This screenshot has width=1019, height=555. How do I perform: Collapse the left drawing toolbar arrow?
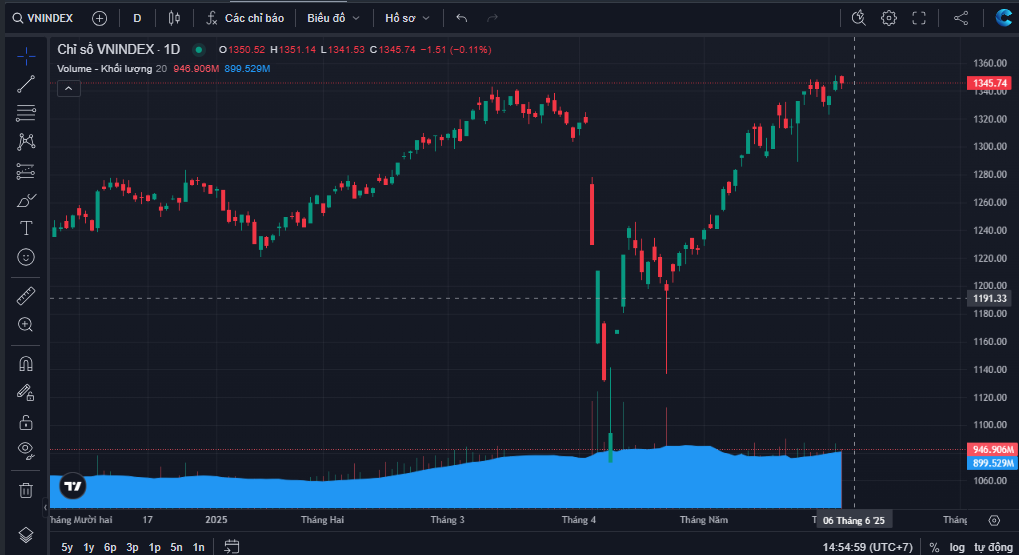pos(45,507)
